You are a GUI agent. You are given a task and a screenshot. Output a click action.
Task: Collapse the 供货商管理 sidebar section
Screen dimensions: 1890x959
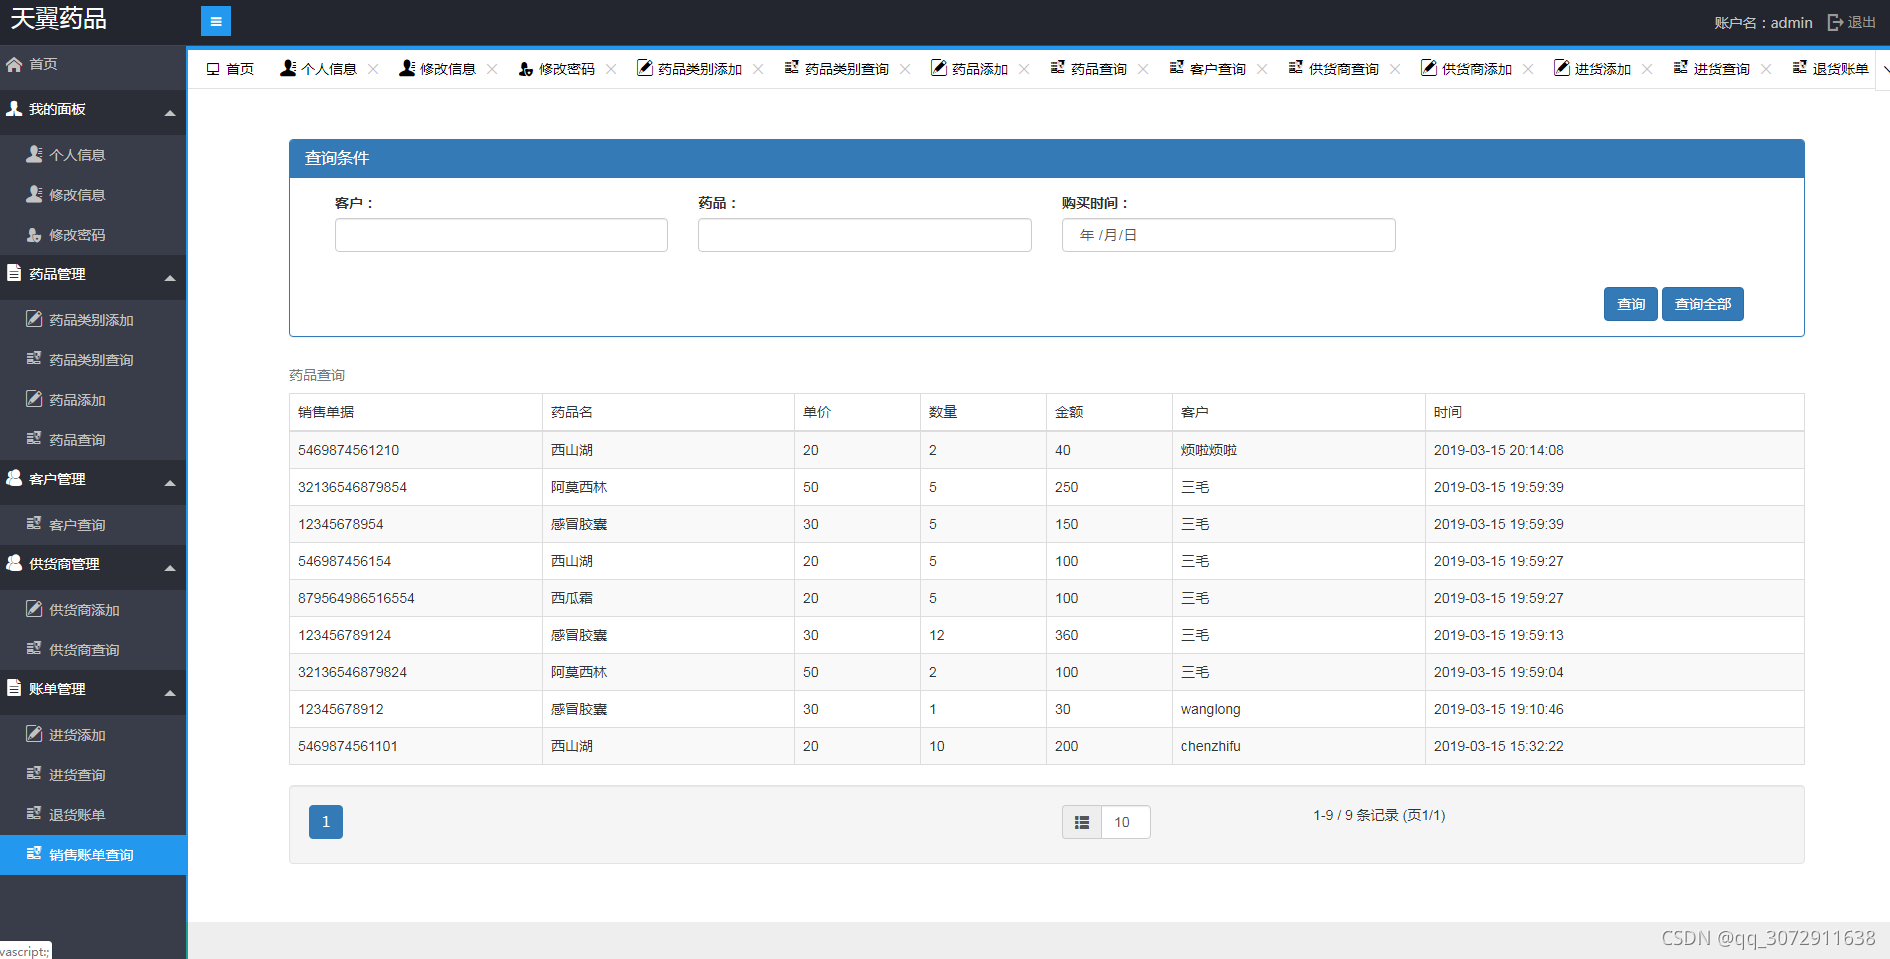[x=170, y=567]
